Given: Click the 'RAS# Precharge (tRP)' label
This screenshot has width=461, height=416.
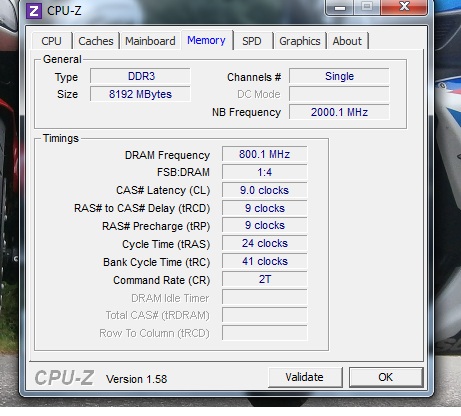Looking at the screenshot, I should 156,226.
